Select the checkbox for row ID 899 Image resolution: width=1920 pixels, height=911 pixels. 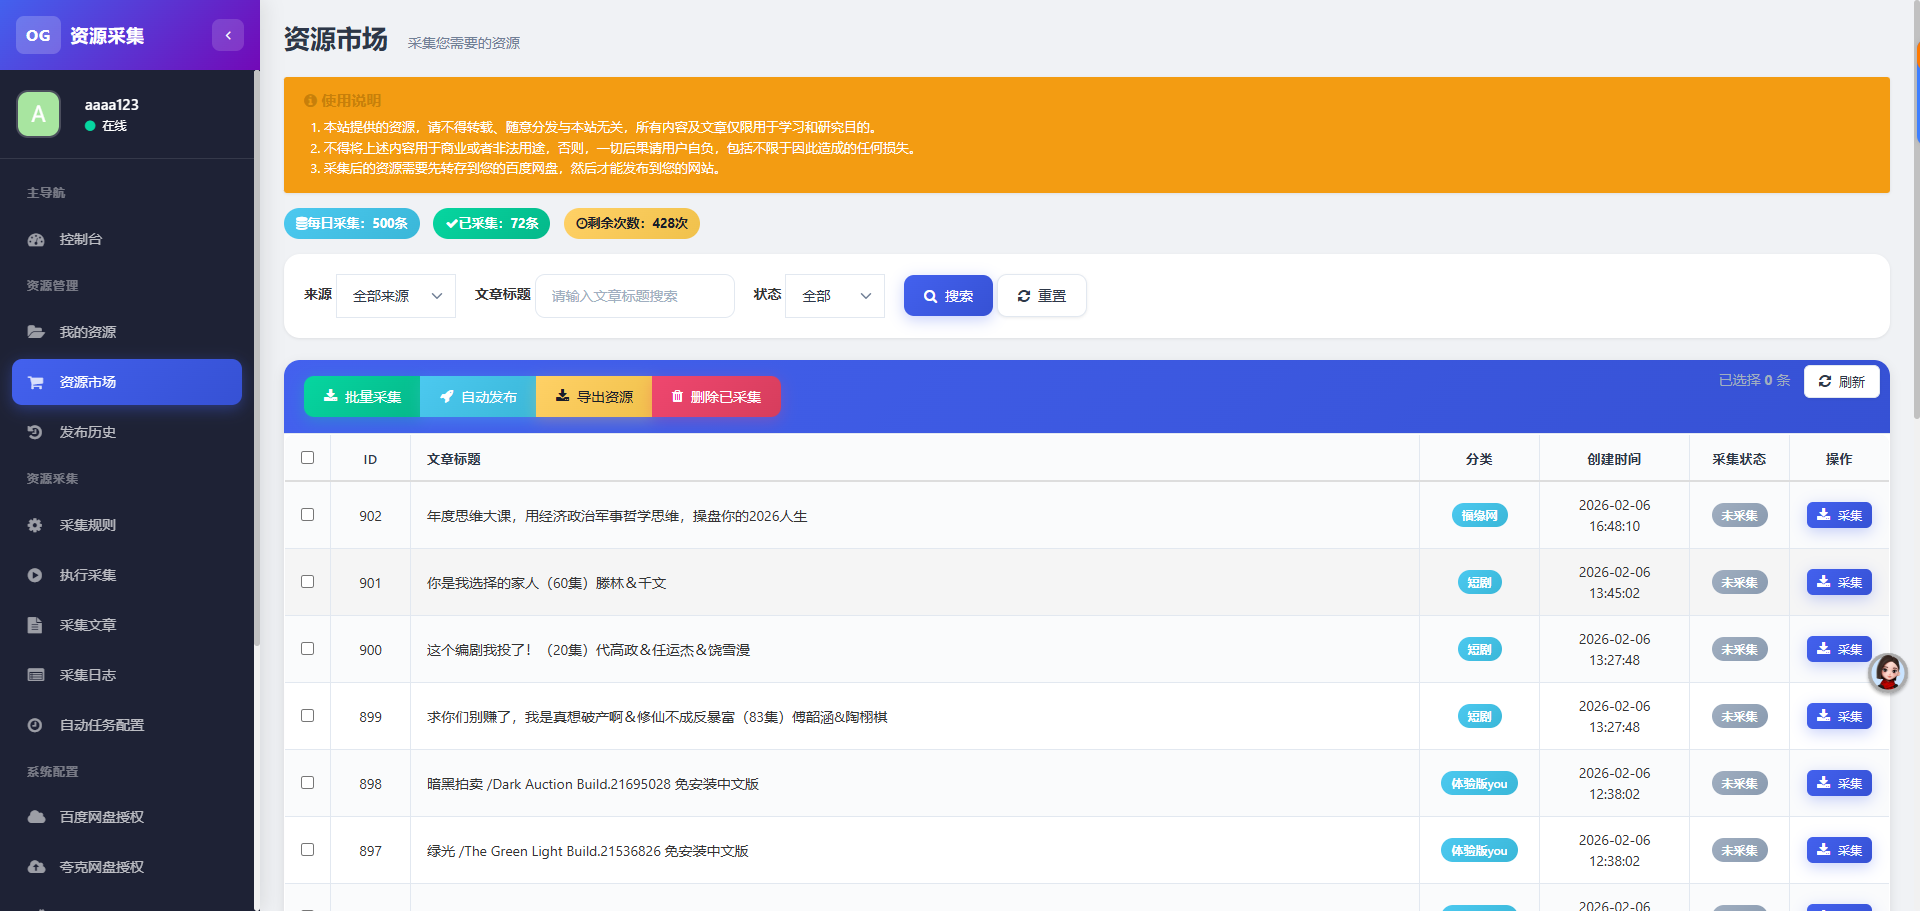[x=307, y=716]
